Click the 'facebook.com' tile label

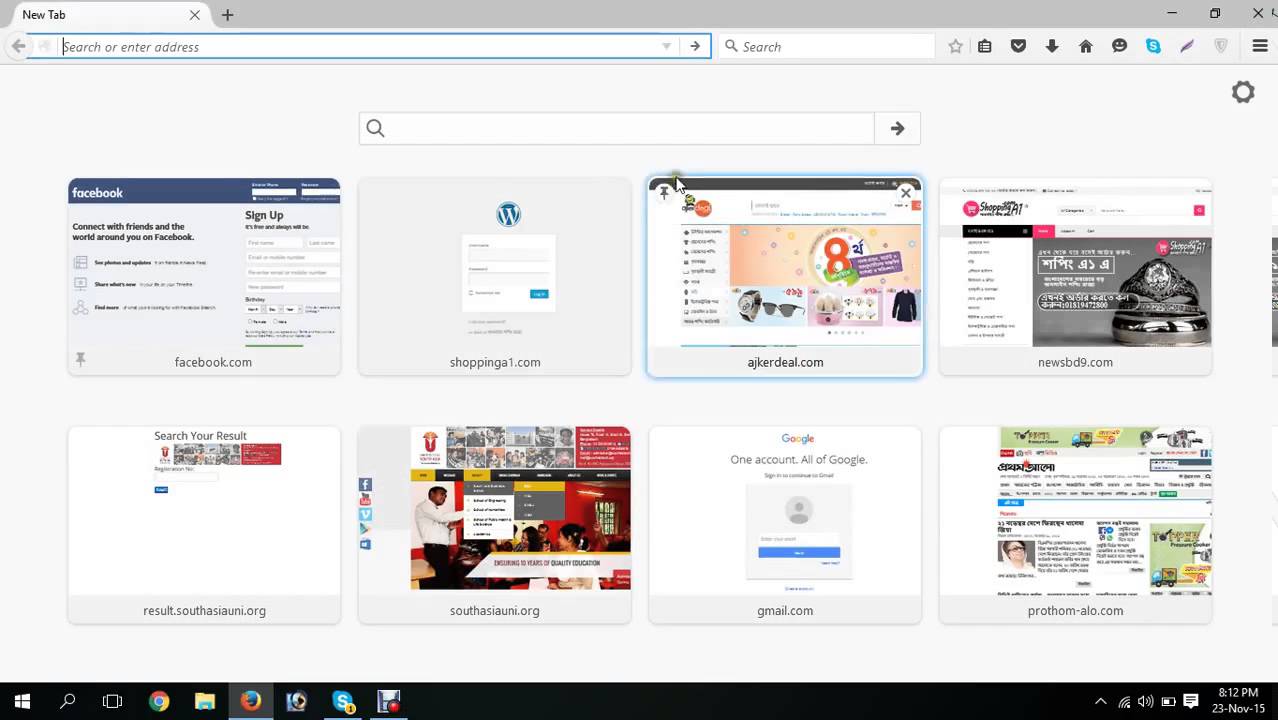[213, 362]
